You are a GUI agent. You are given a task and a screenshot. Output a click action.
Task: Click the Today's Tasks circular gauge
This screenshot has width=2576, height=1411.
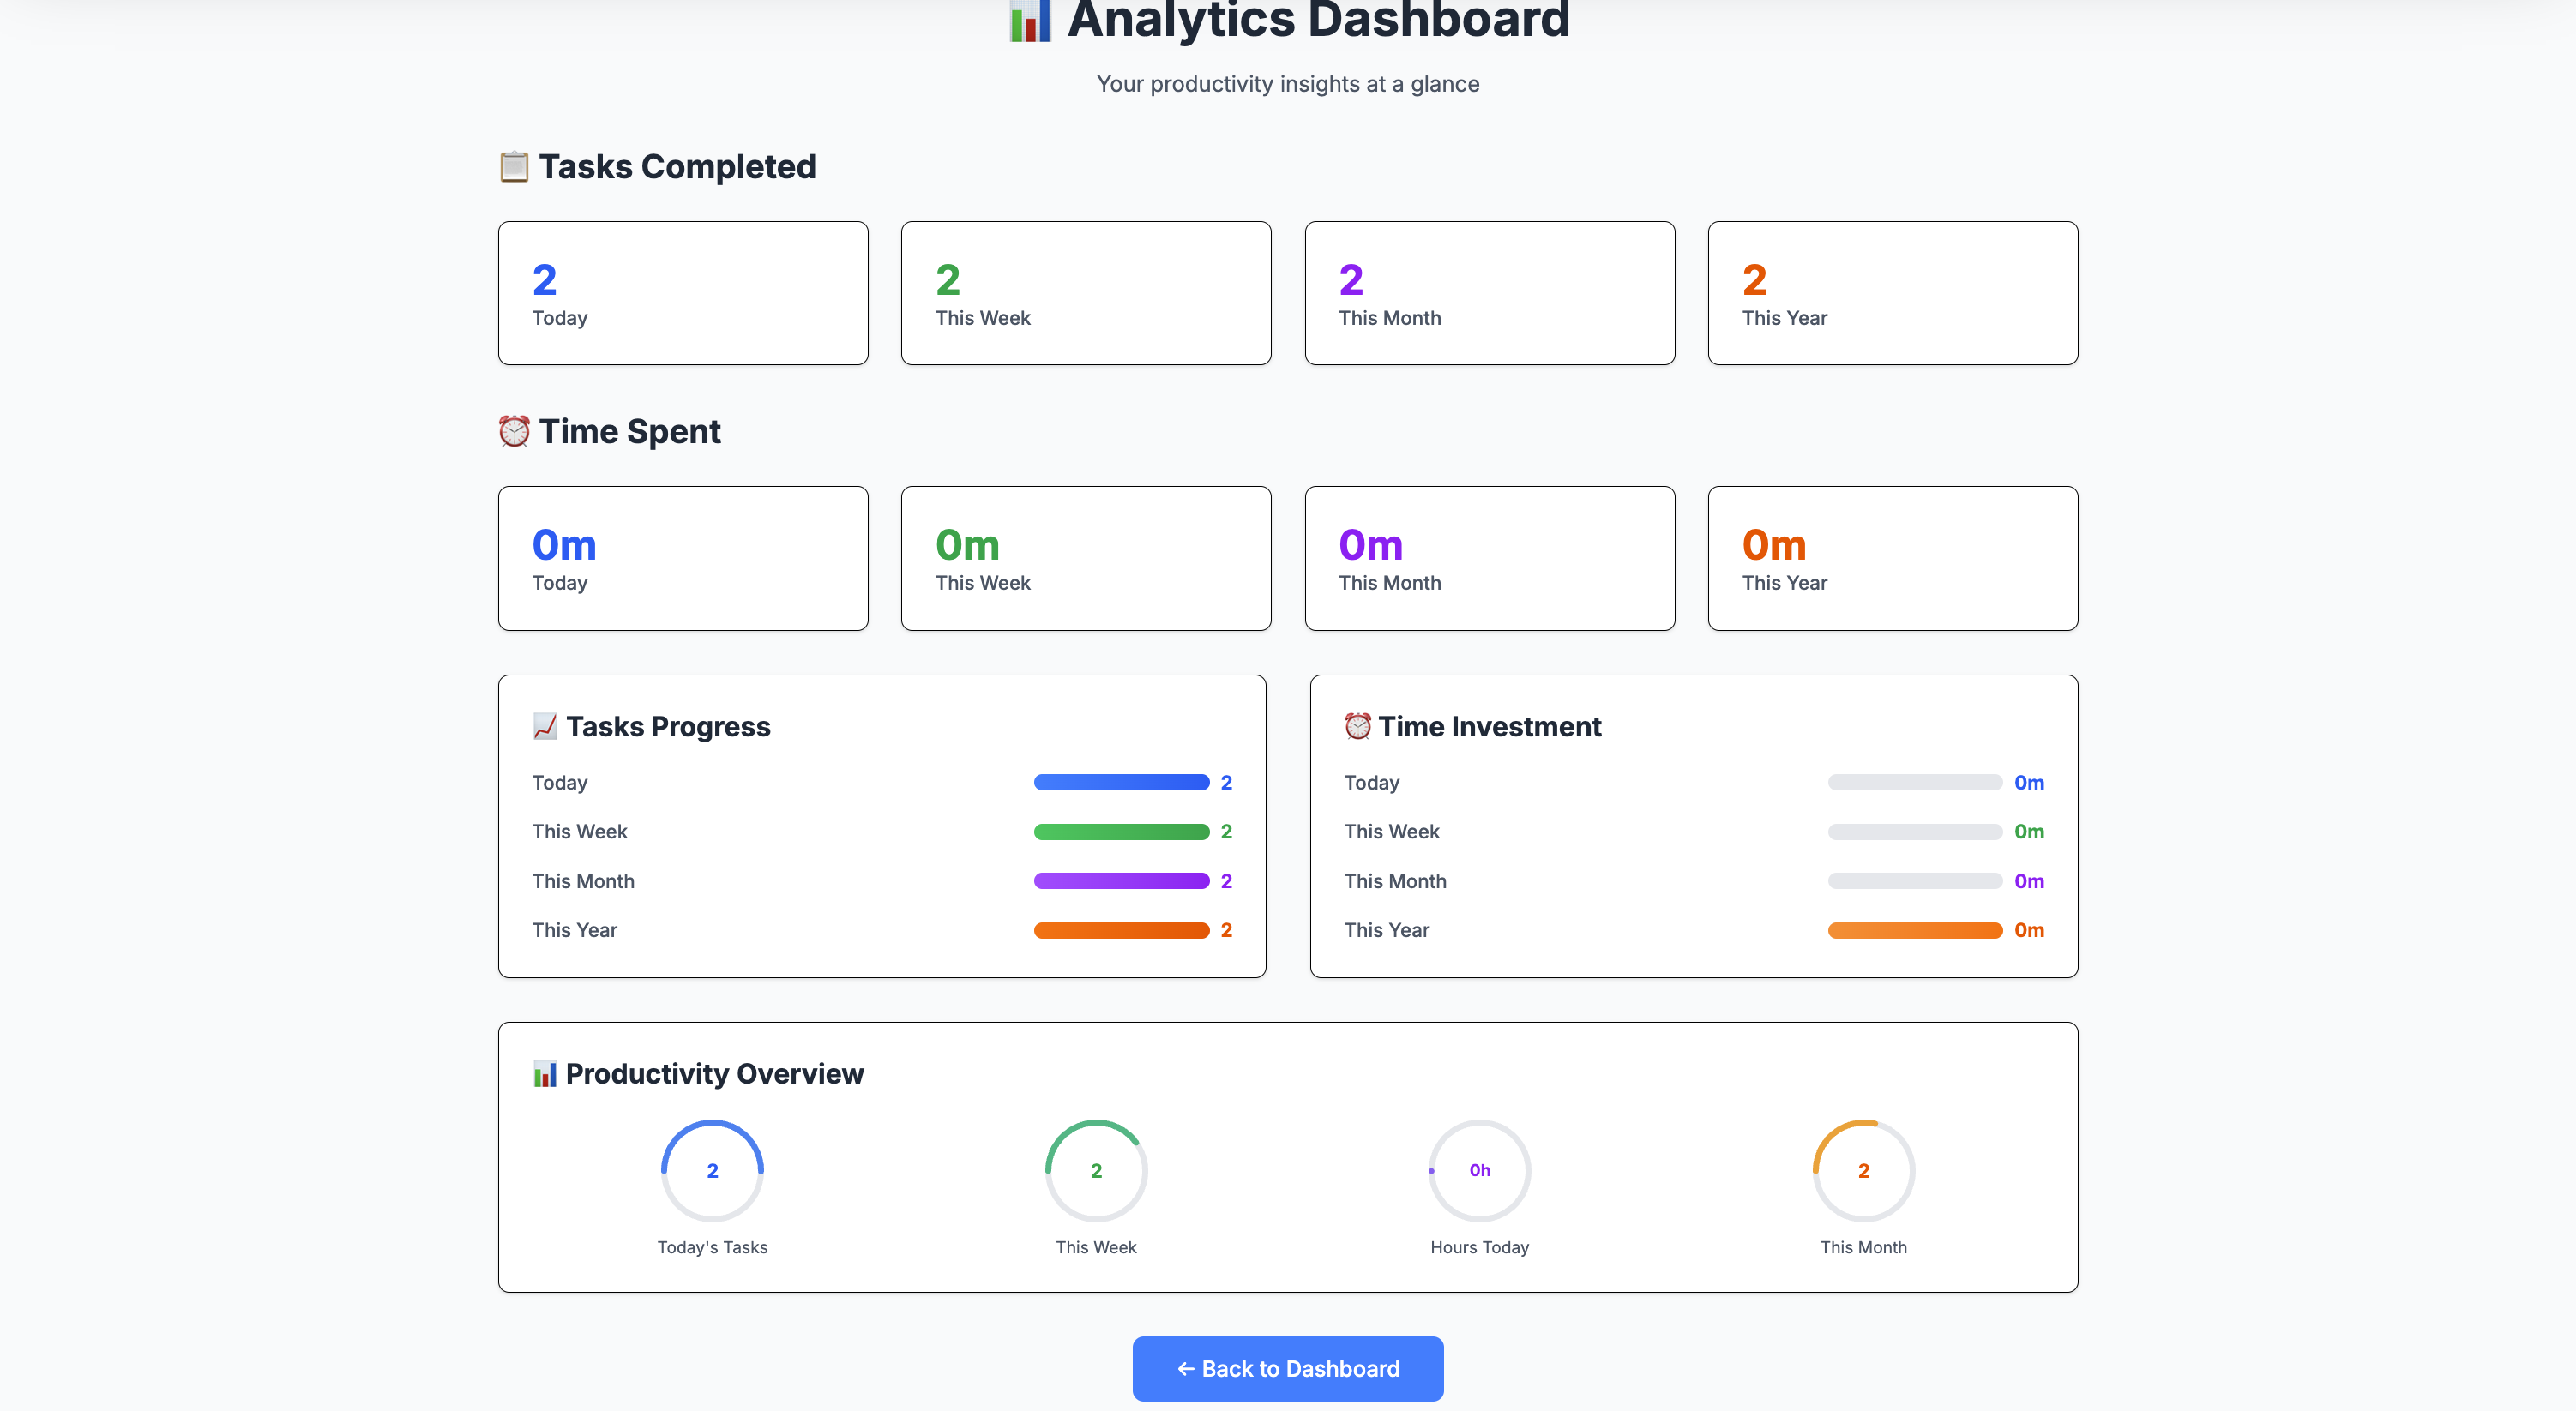tap(712, 1170)
